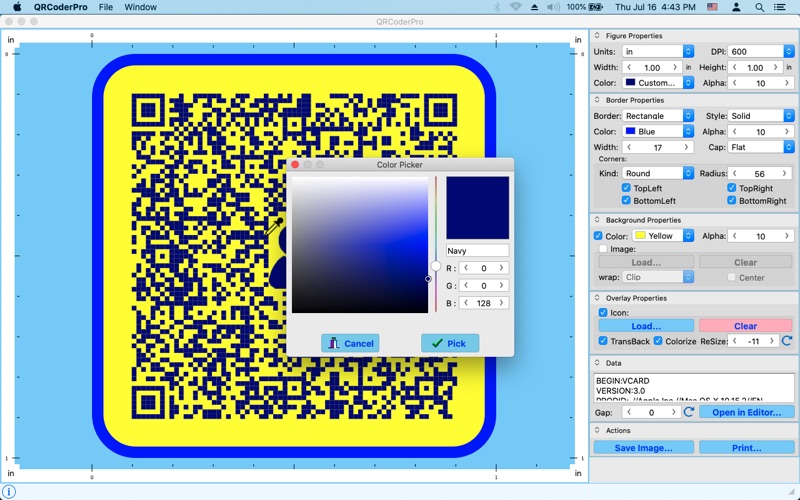Click the eject icon in menu bar
Image resolution: width=800 pixels, height=500 pixels.
pos(534,7)
